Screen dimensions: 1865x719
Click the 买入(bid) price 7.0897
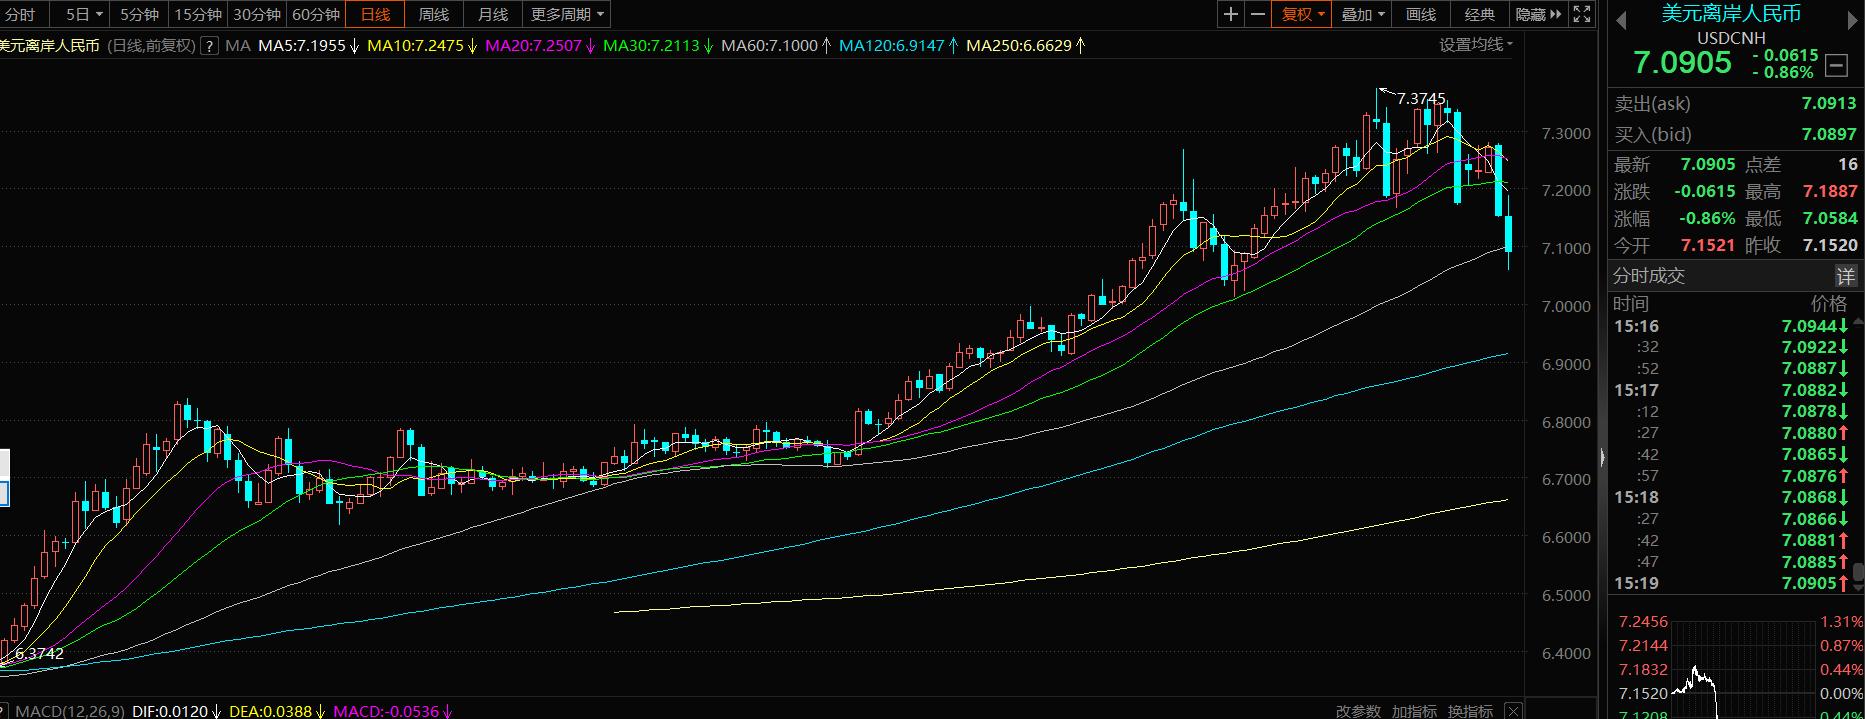[1829, 134]
